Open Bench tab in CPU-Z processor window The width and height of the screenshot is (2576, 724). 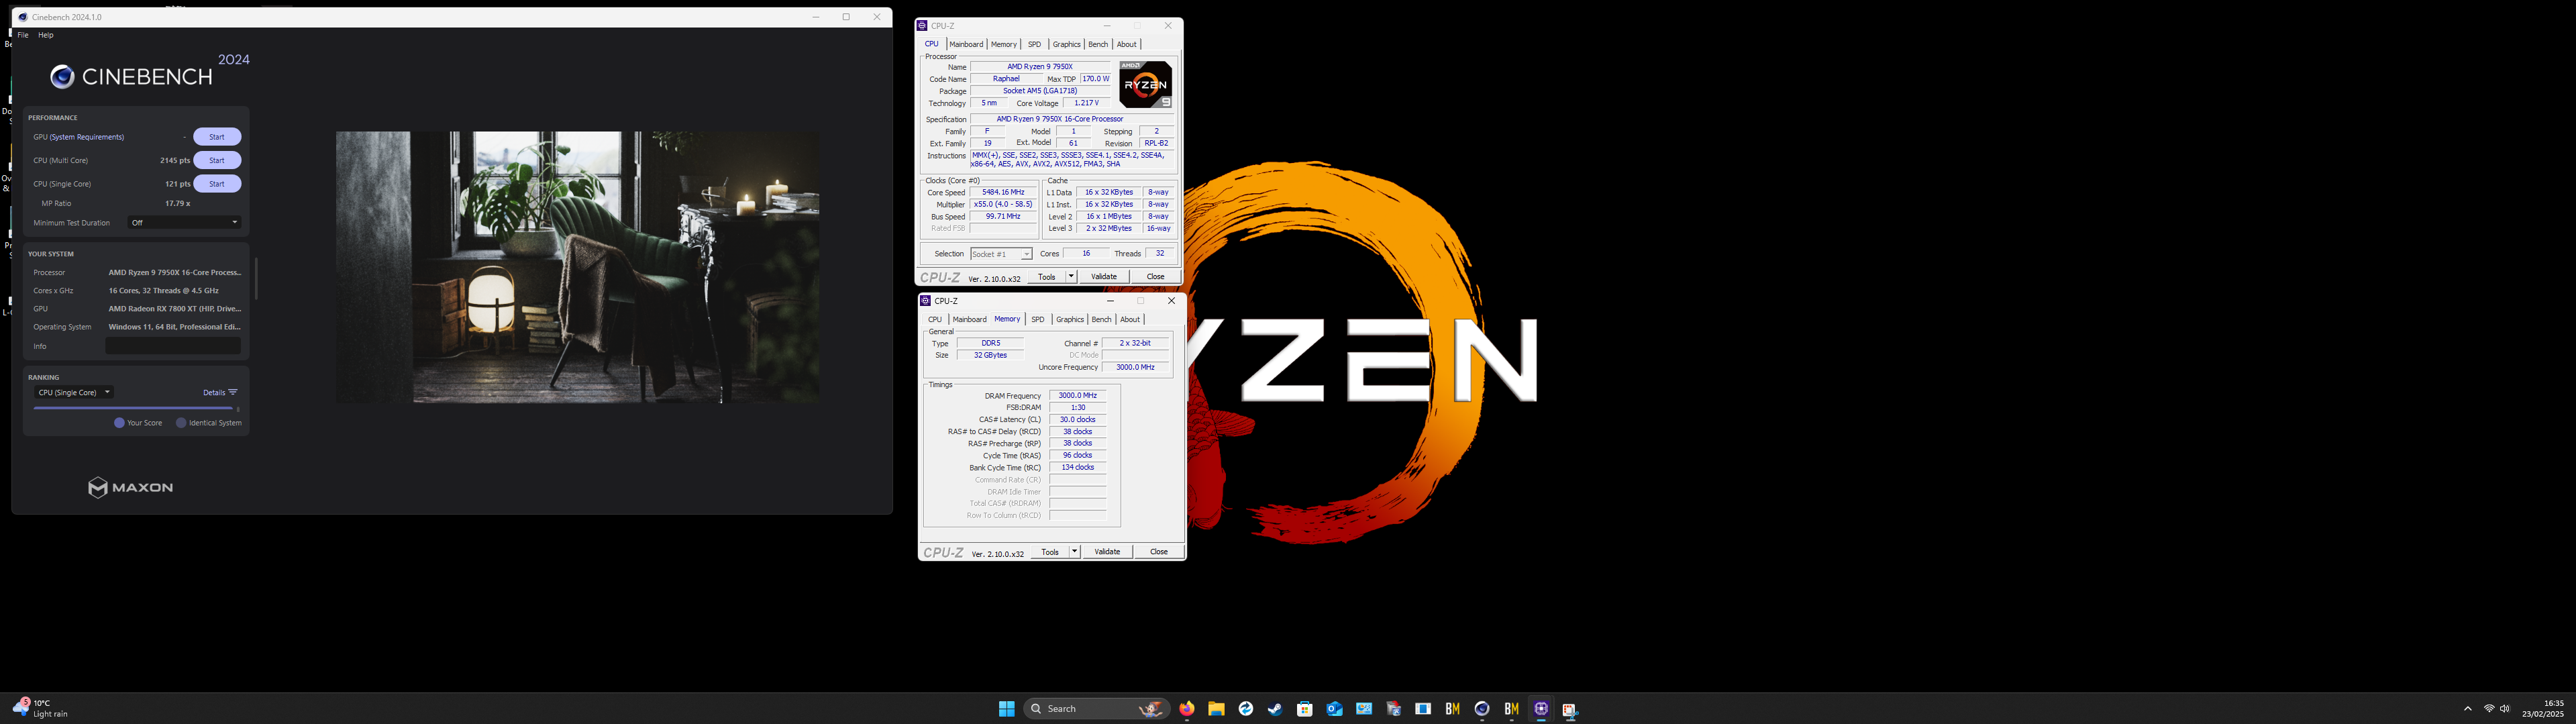pos(1098,44)
